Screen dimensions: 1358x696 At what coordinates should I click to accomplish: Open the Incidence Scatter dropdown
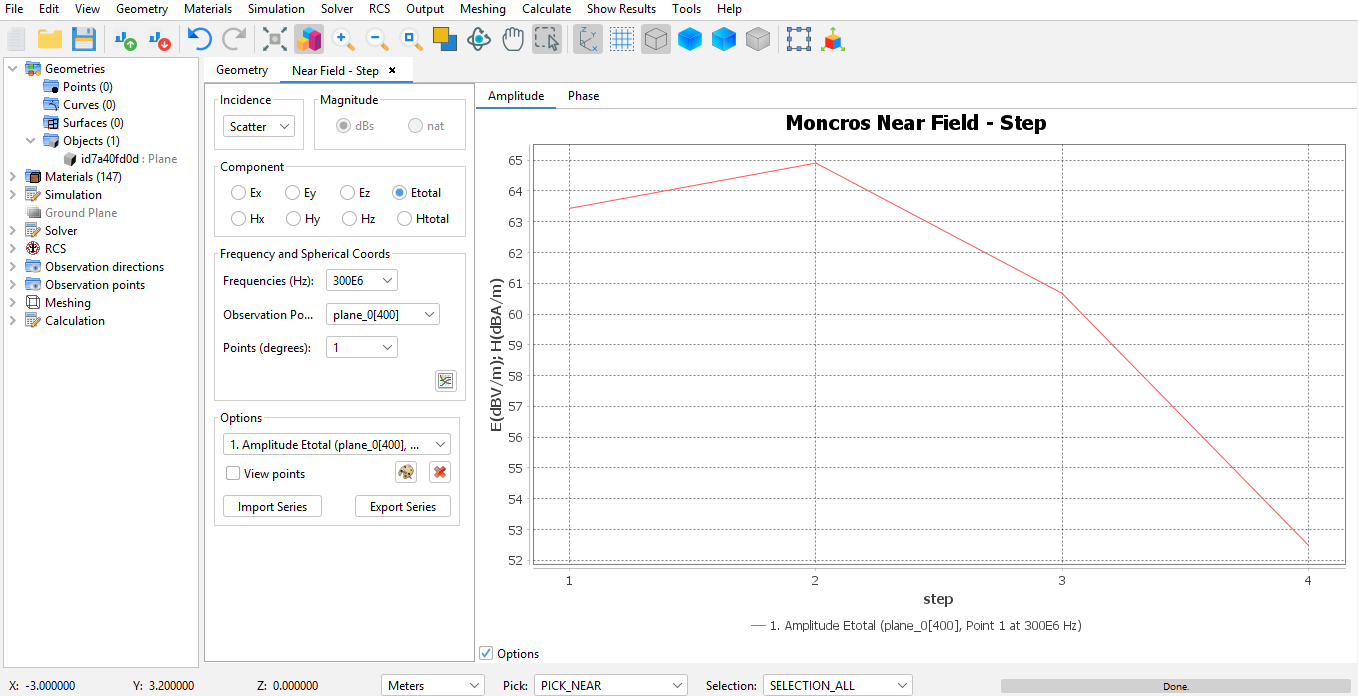tap(258, 127)
